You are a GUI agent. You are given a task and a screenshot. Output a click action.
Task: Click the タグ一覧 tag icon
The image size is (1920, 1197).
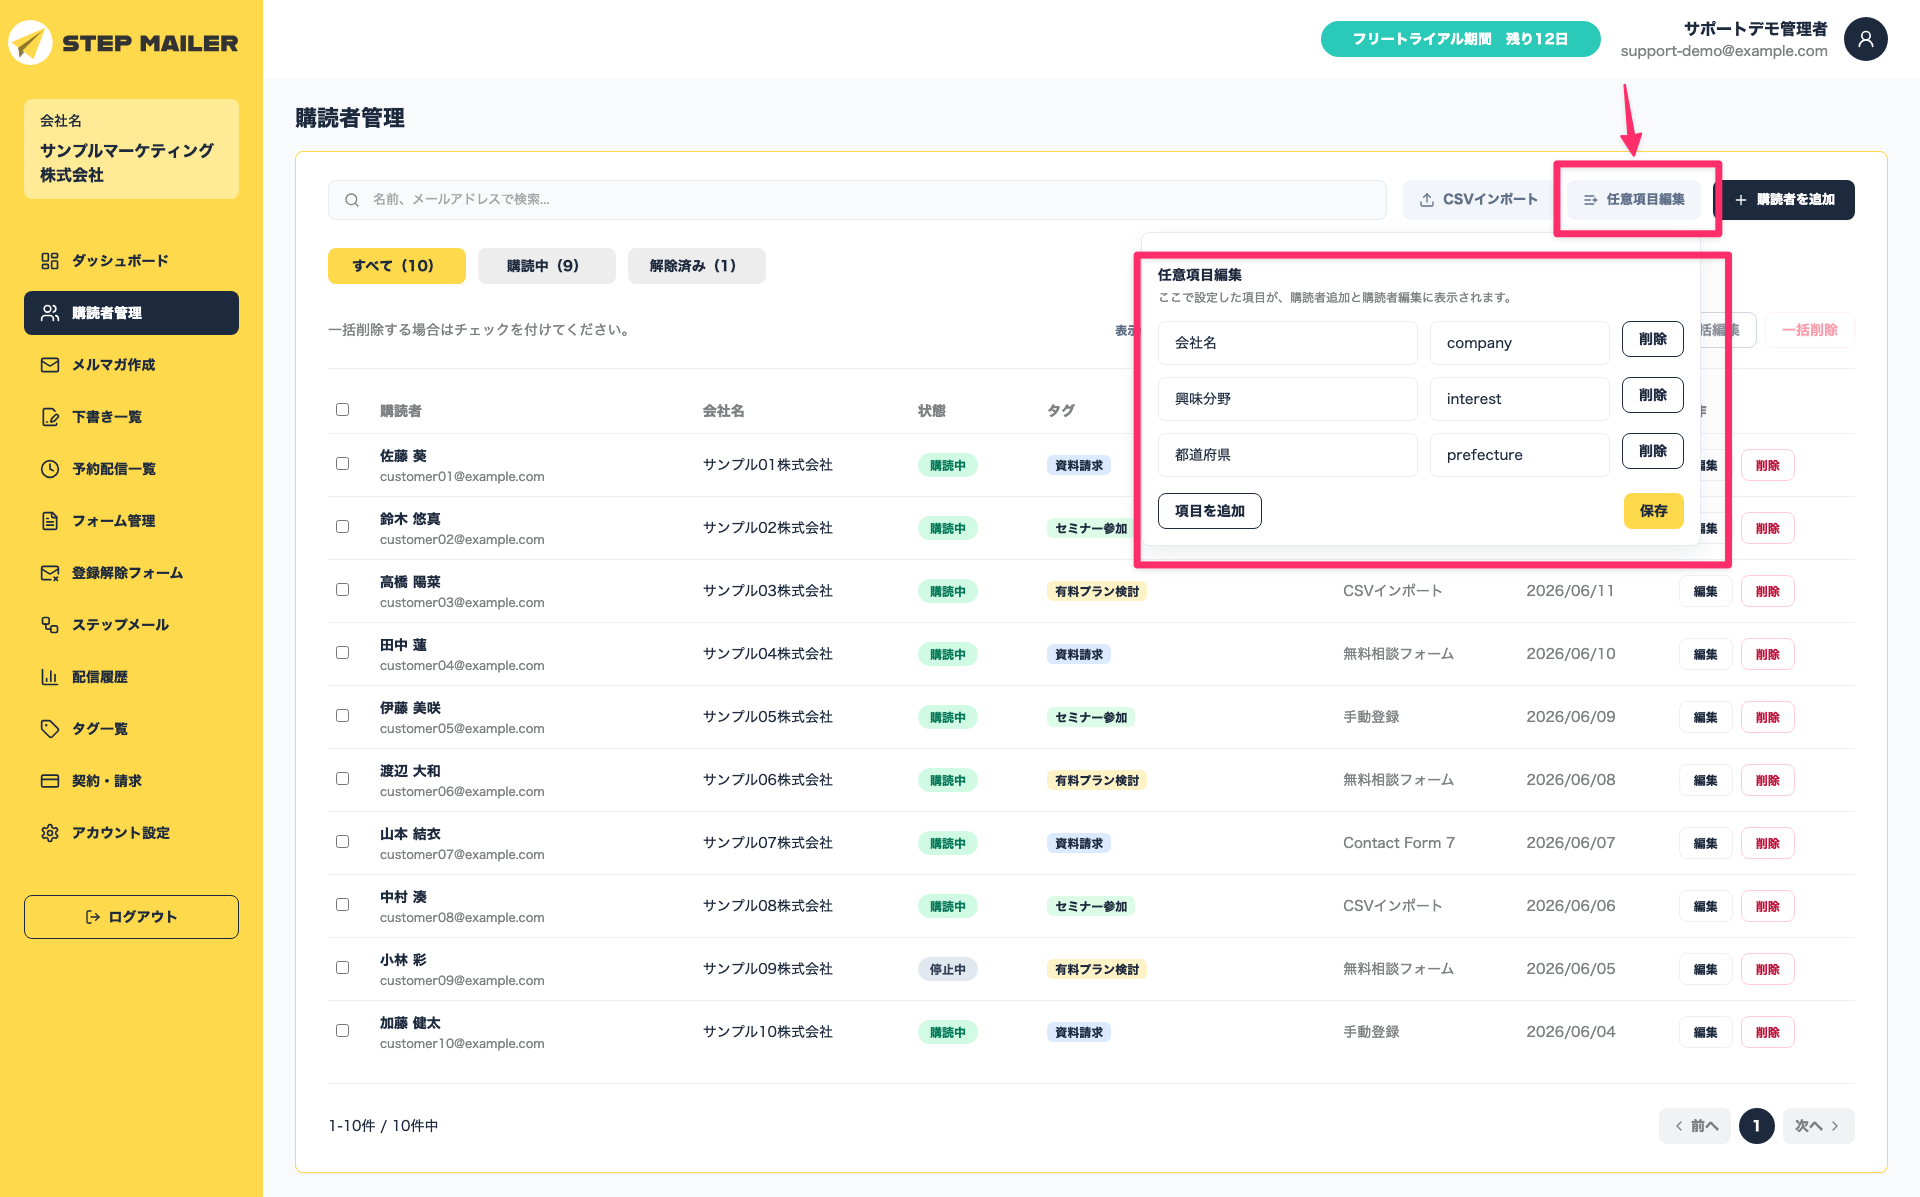pos(50,729)
